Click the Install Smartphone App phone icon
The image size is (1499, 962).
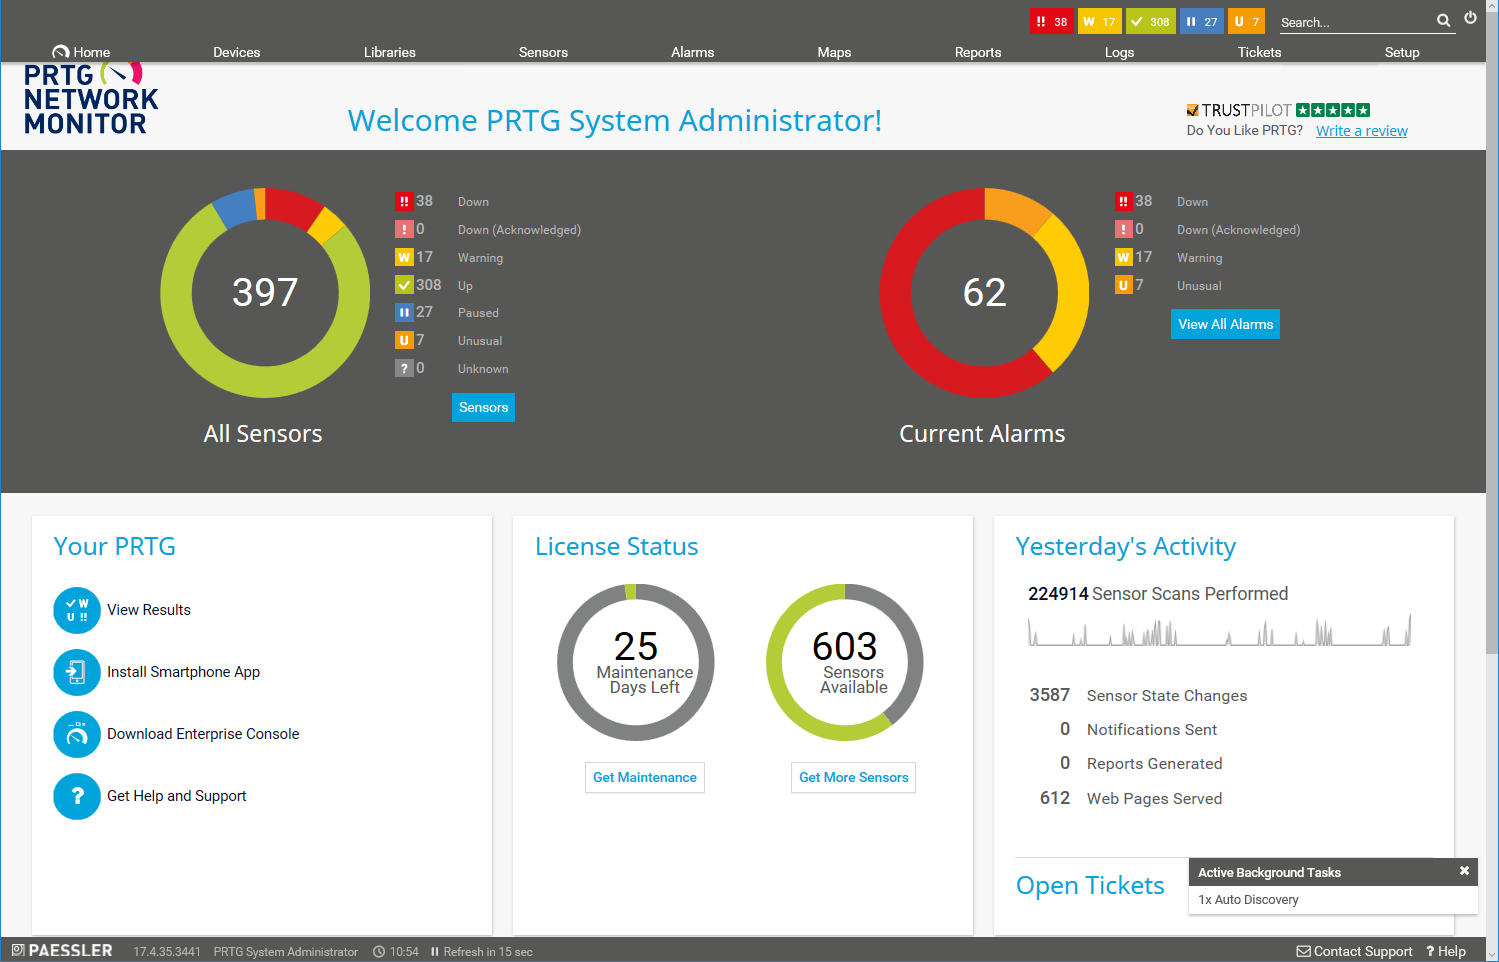pyautogui.click(x=77, y=672)
